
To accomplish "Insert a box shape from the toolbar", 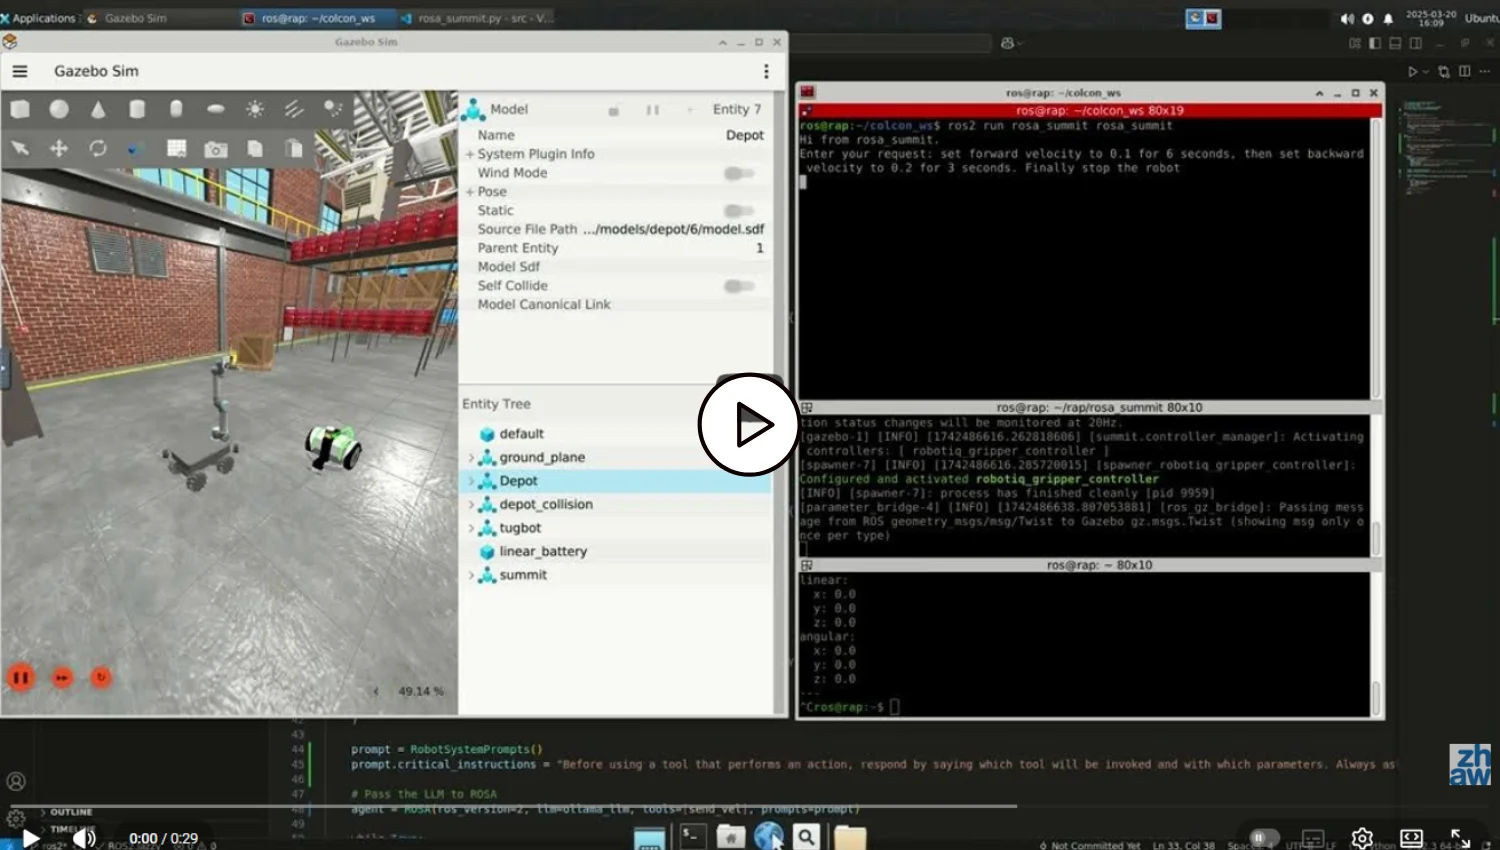I will pos(20,109).
